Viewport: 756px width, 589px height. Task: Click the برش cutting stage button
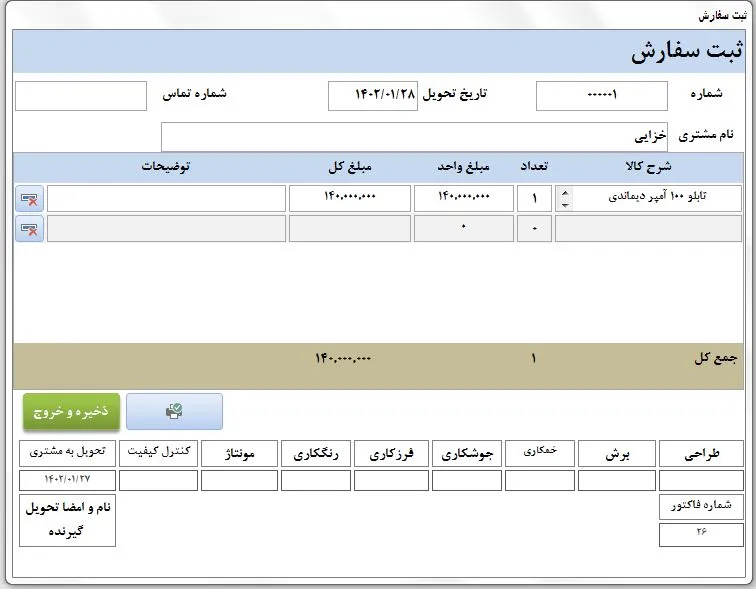[x=616, y=454]
